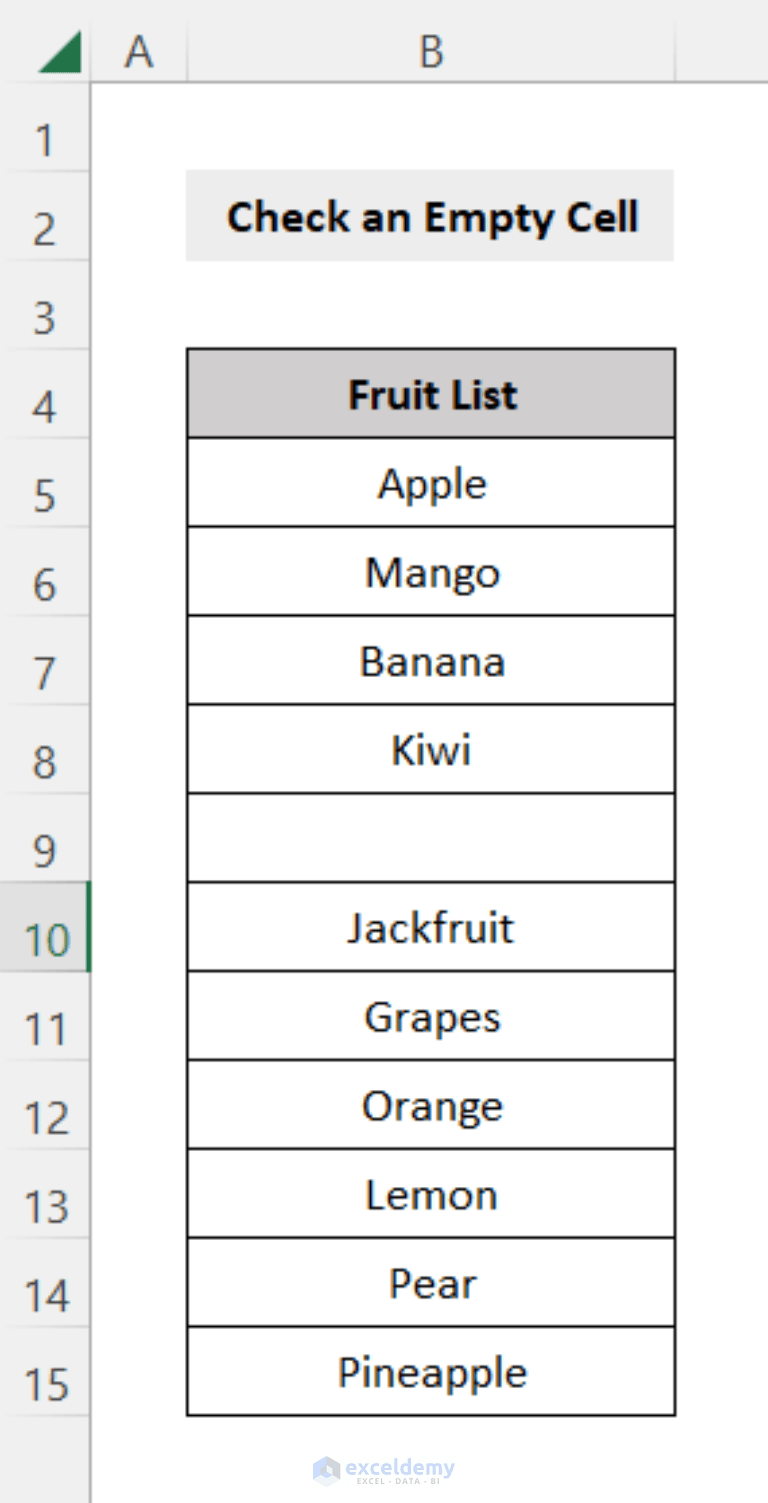This screenshot has width=768, height=1503.
Task: Select the Grapes cell
Action: (430, 1016)
